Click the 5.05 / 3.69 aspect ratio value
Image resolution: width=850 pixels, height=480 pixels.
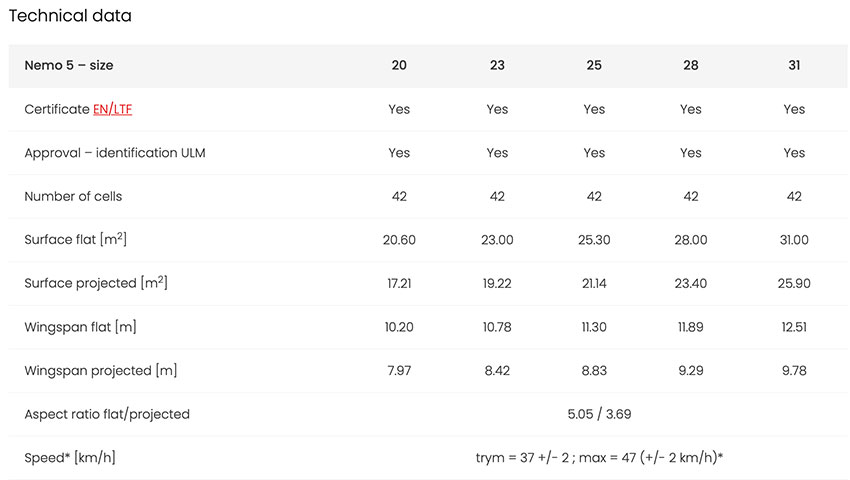point(600,414)
